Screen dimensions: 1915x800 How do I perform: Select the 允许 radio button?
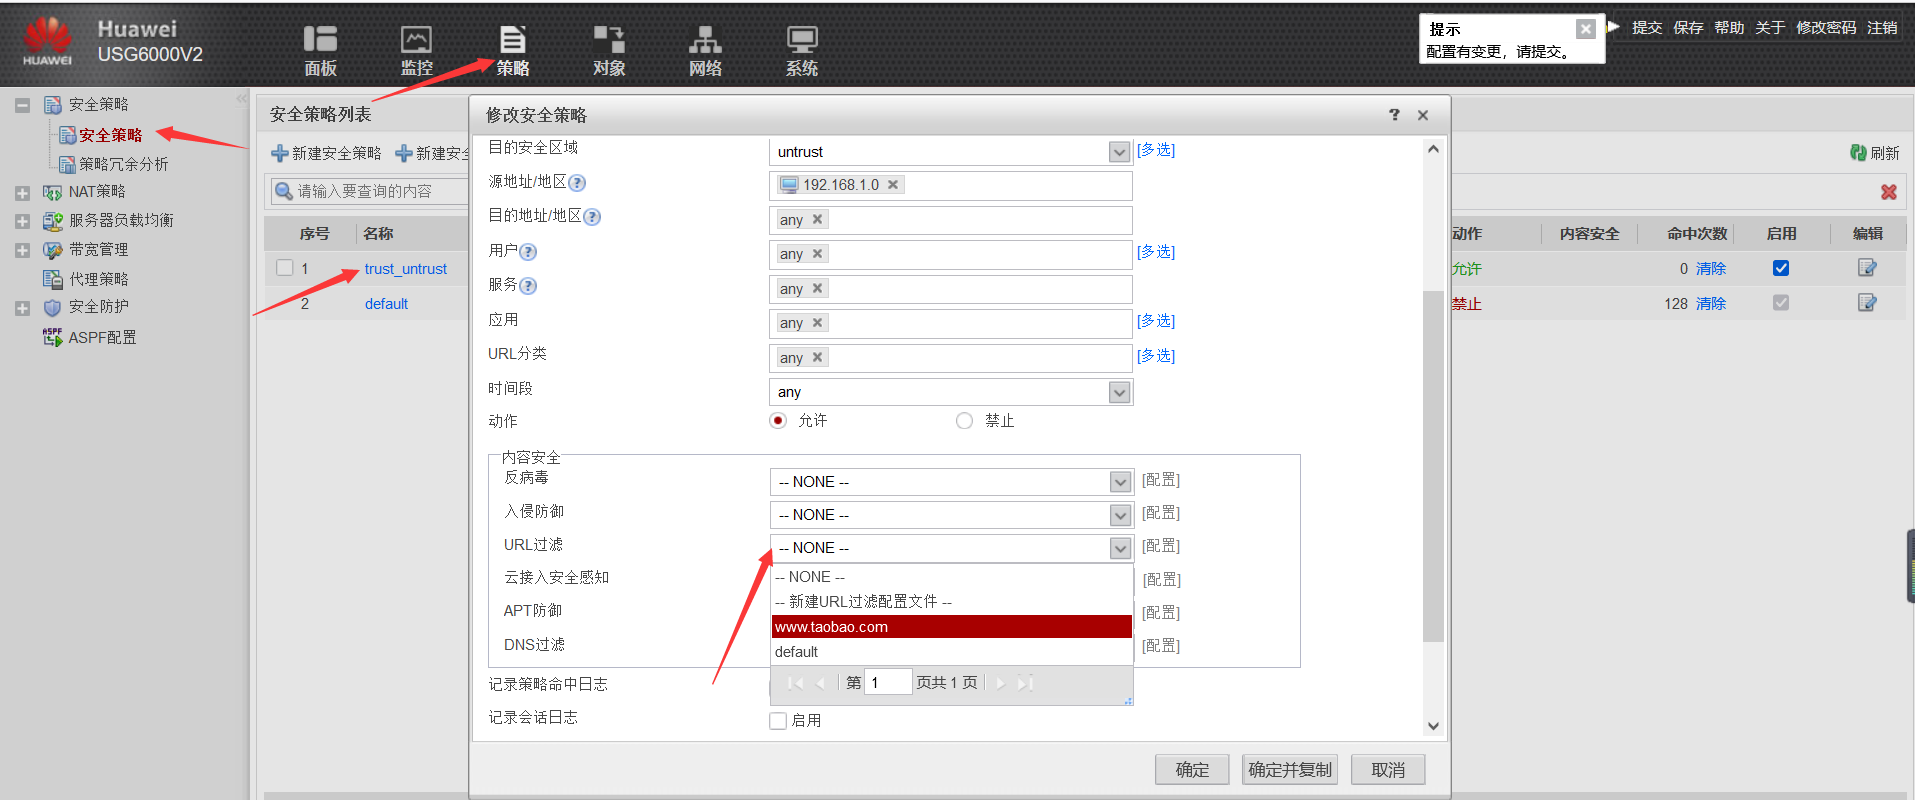tap(778, 421)
